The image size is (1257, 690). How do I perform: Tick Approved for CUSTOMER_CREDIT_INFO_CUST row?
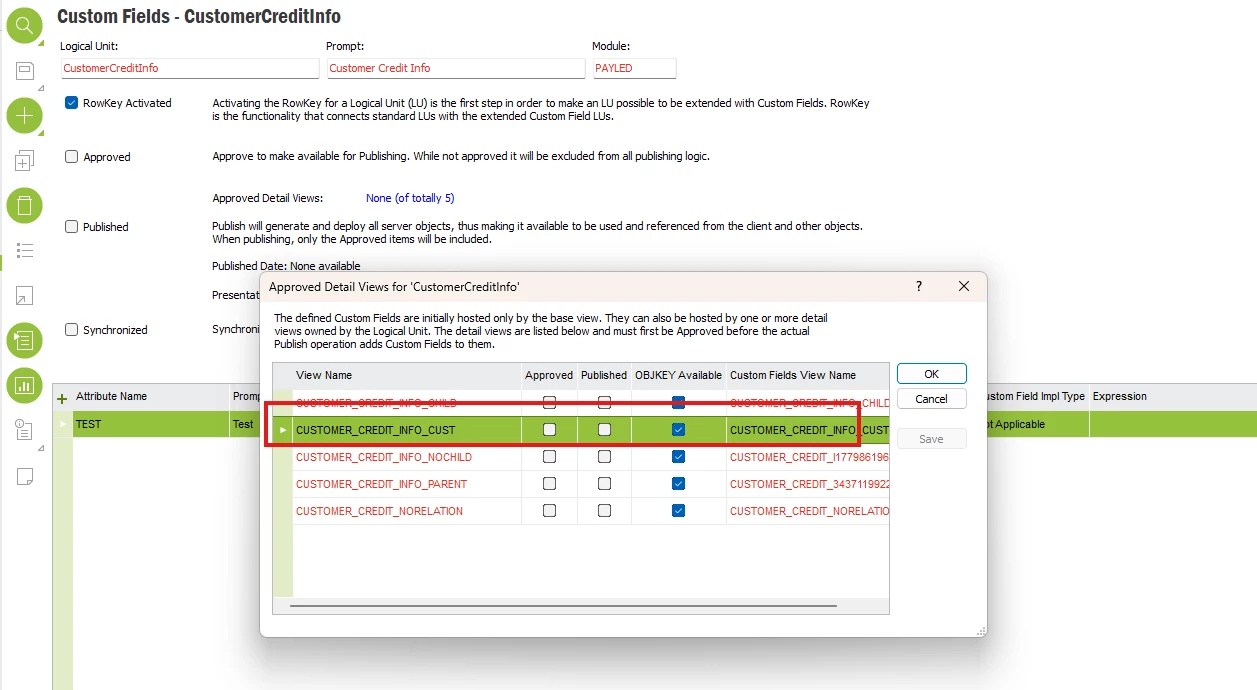coord(549,430)
